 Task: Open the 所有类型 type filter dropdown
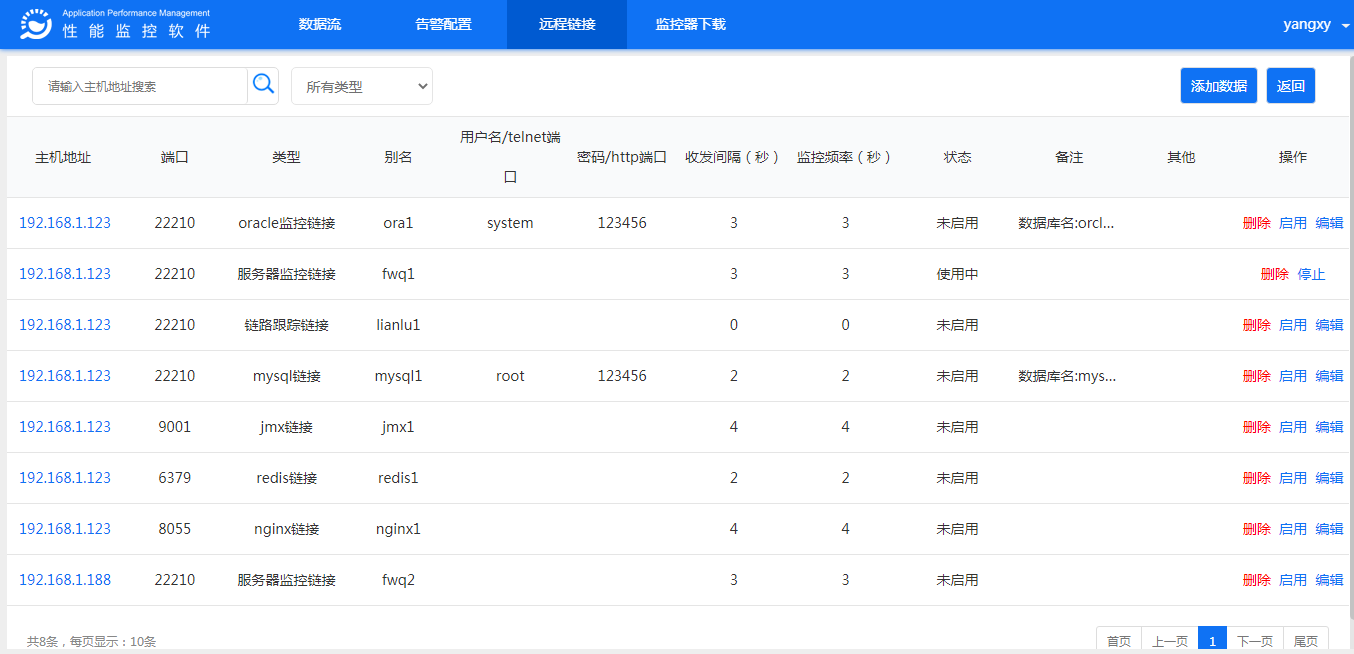point(361,86)
